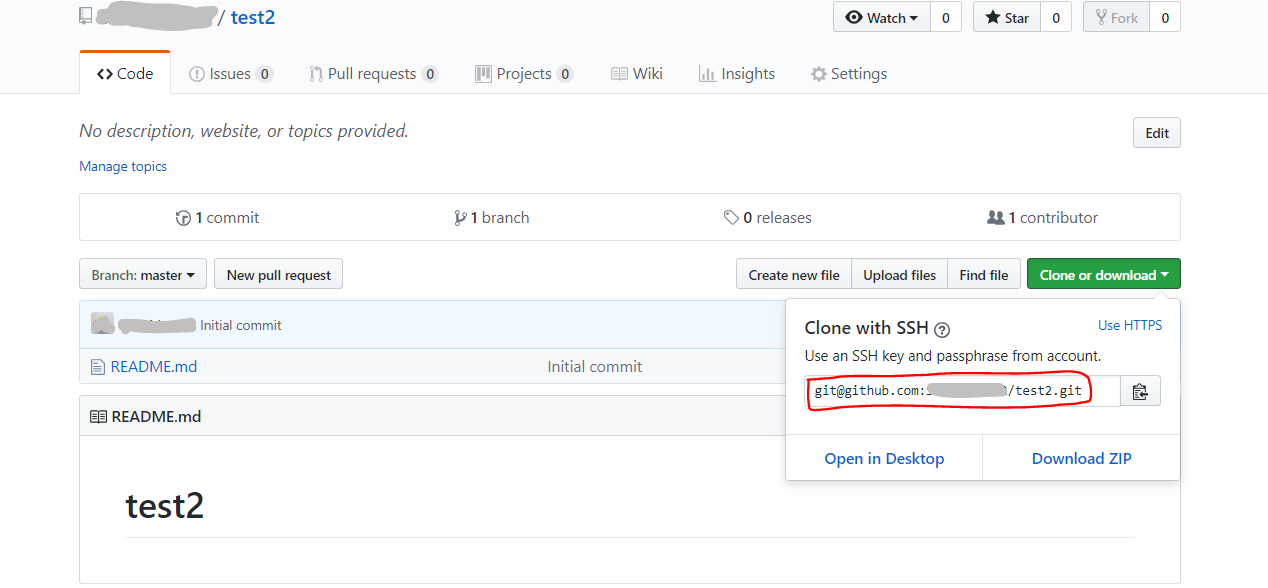Open the Pull requests tab

coord(373,73)
